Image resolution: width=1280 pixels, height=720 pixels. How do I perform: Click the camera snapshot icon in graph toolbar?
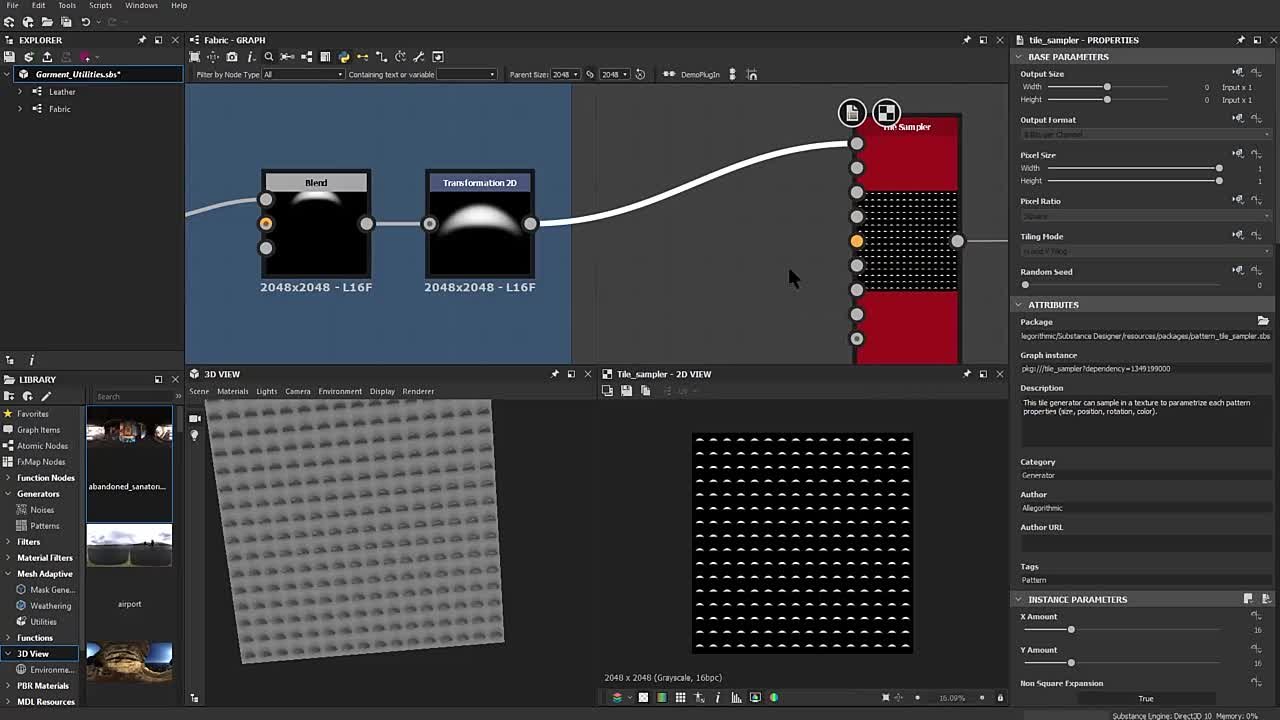(232, 57)
